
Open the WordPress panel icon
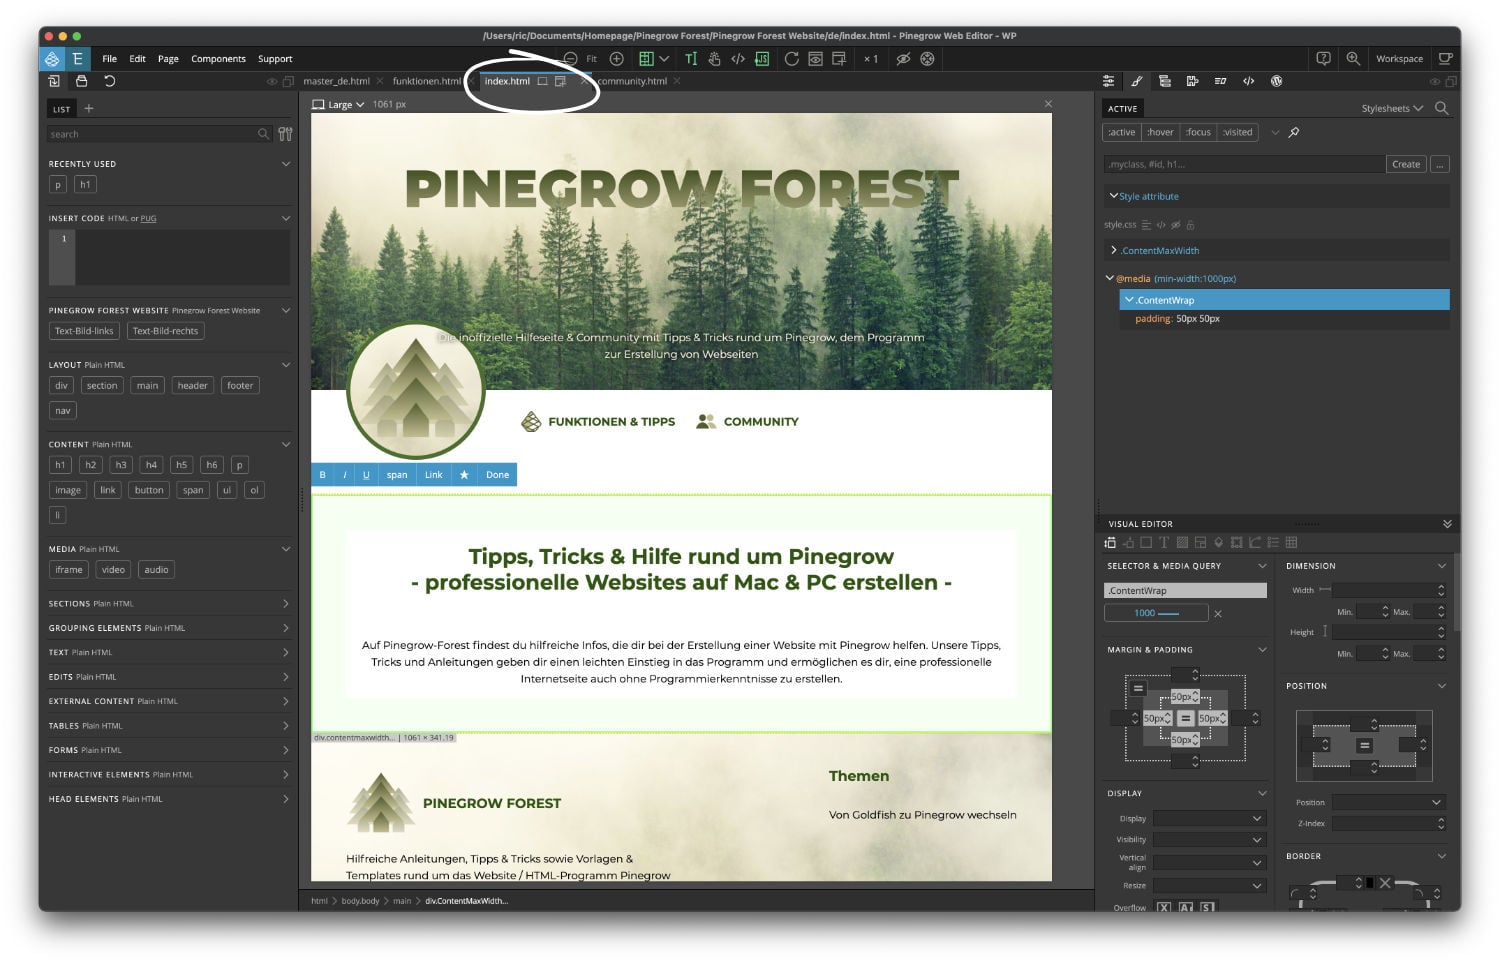coord(1276,81)
